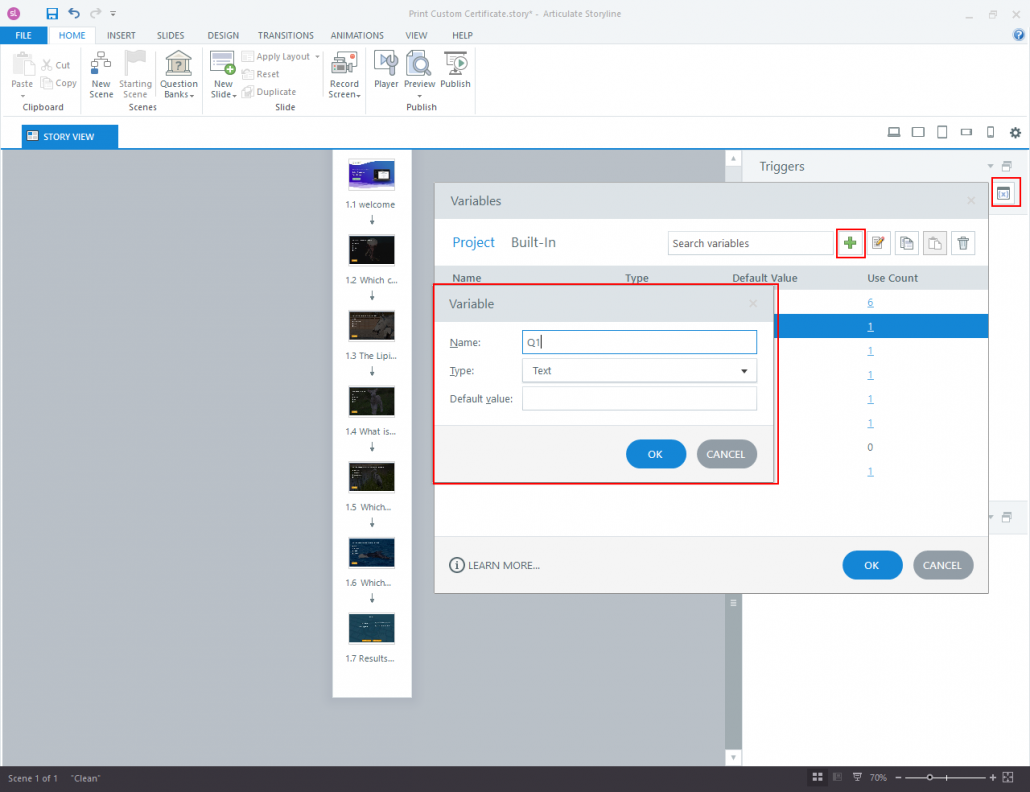The height and width of the screenshot is (792, 1030).
Task: Click the edit variable pencil icon
Action: click(878, 243)
